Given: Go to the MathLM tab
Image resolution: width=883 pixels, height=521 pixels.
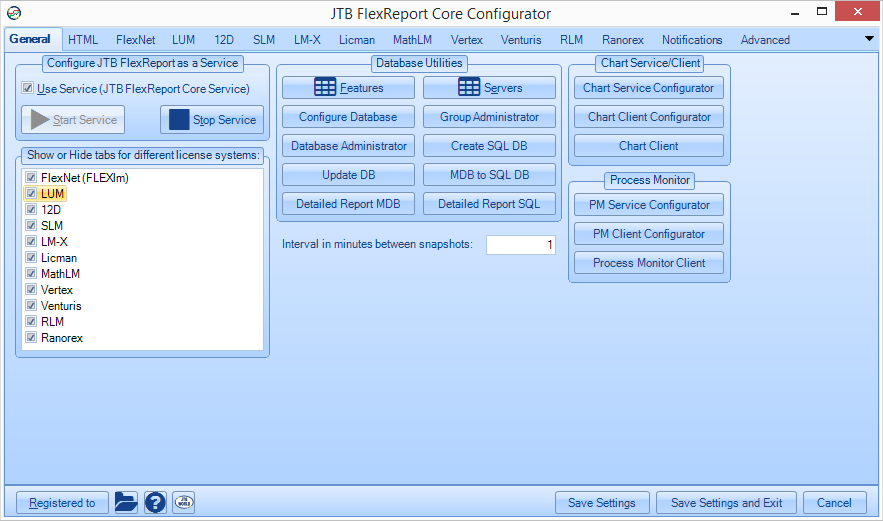Looking at the screenshot, I should tap(412, 40).
